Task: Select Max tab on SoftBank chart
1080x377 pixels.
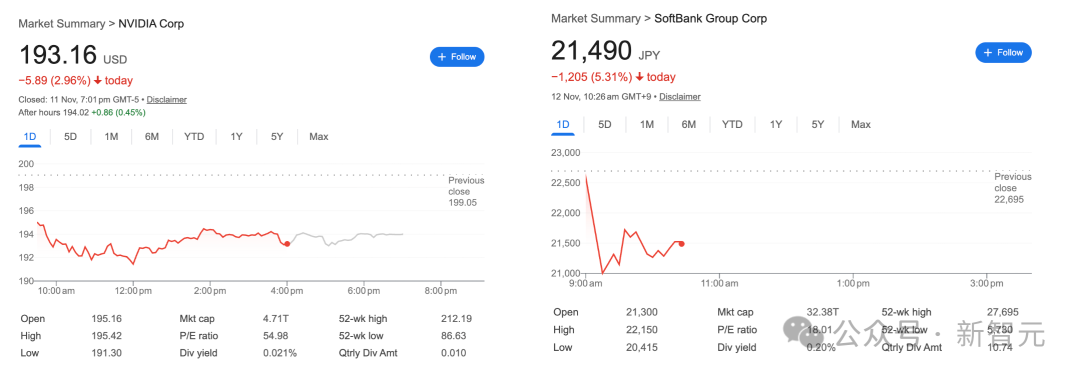Action: (861, 125)
